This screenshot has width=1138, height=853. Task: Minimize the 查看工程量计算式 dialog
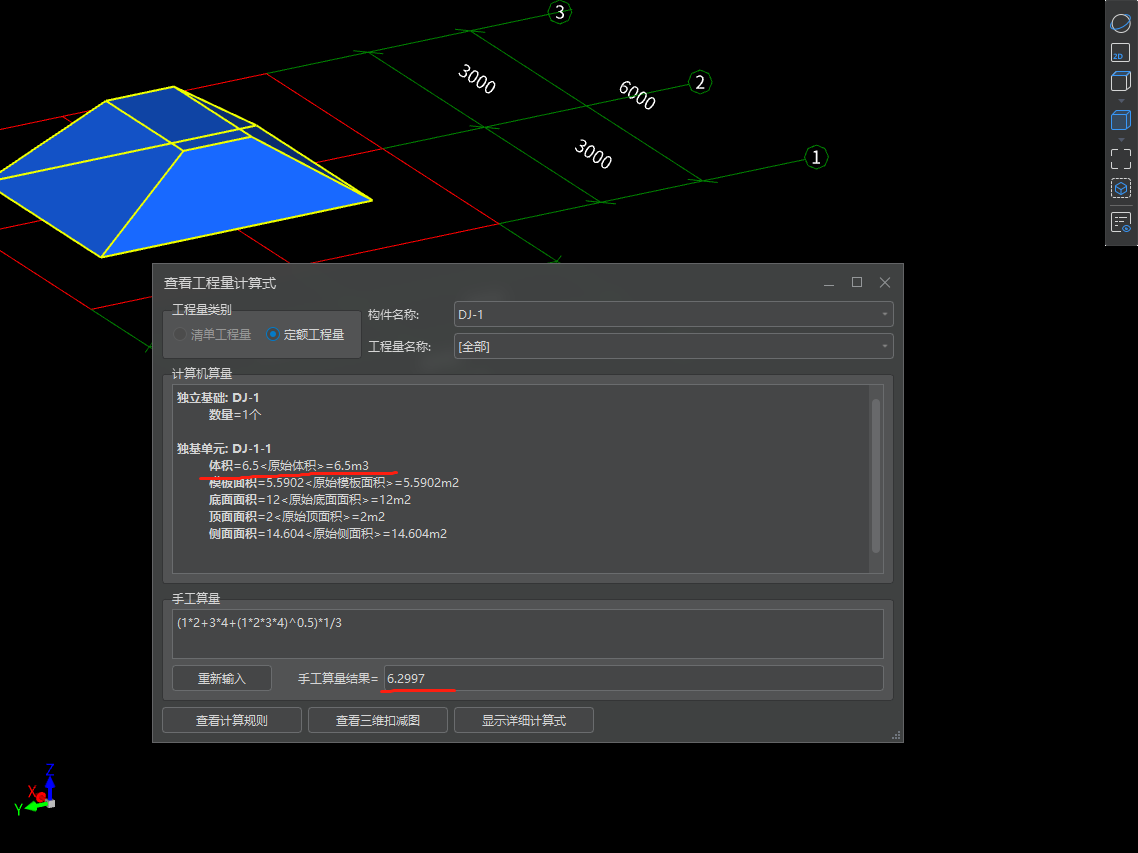tap(829, 283)
